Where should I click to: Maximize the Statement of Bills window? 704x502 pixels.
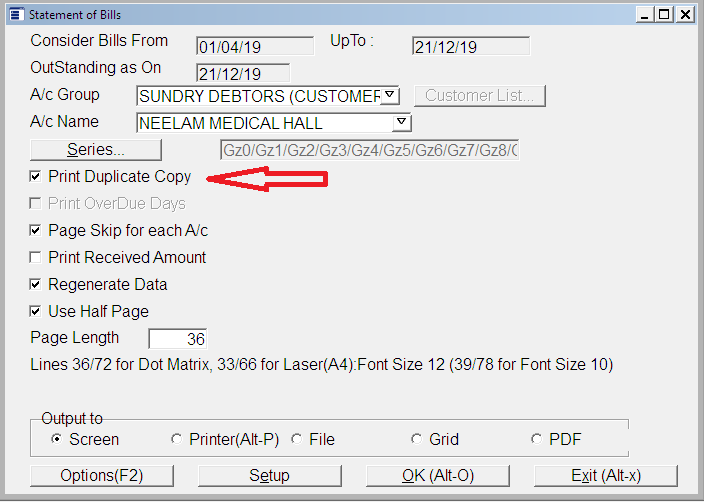(x=664, y=14)
